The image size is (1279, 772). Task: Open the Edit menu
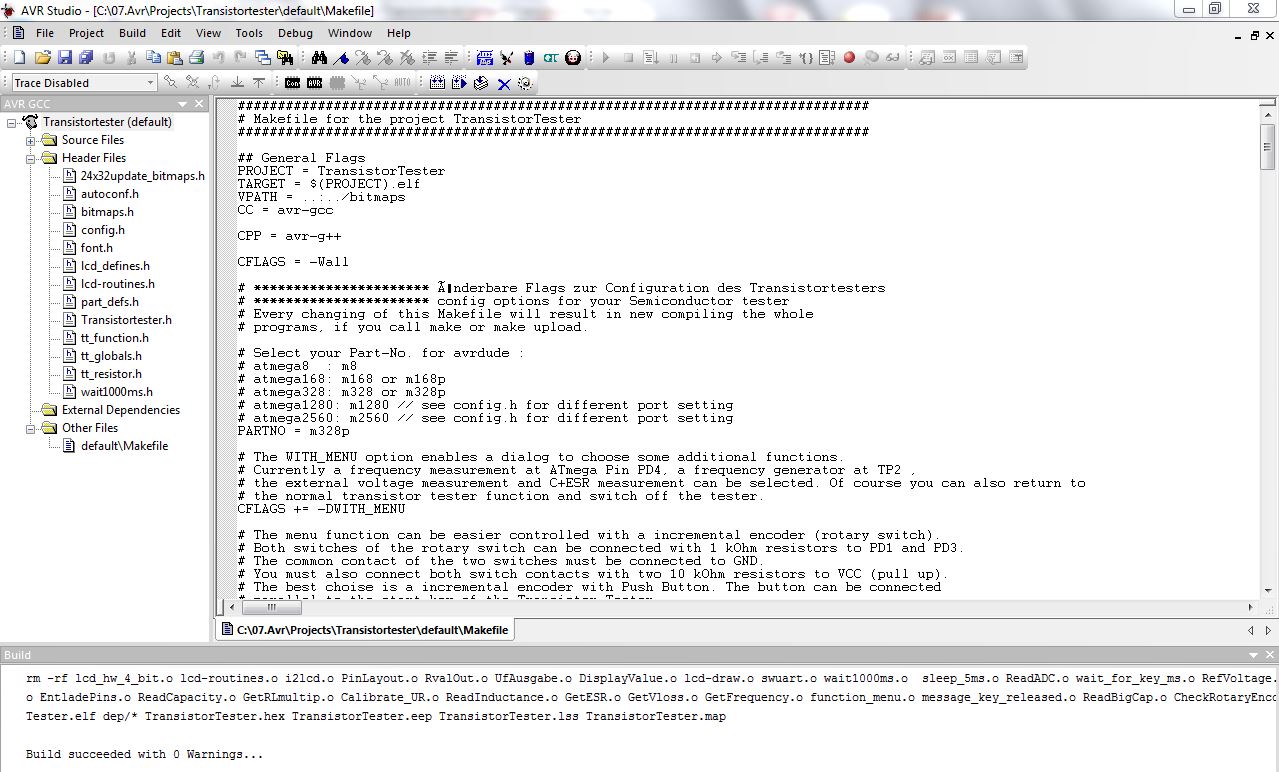point(171,33)
